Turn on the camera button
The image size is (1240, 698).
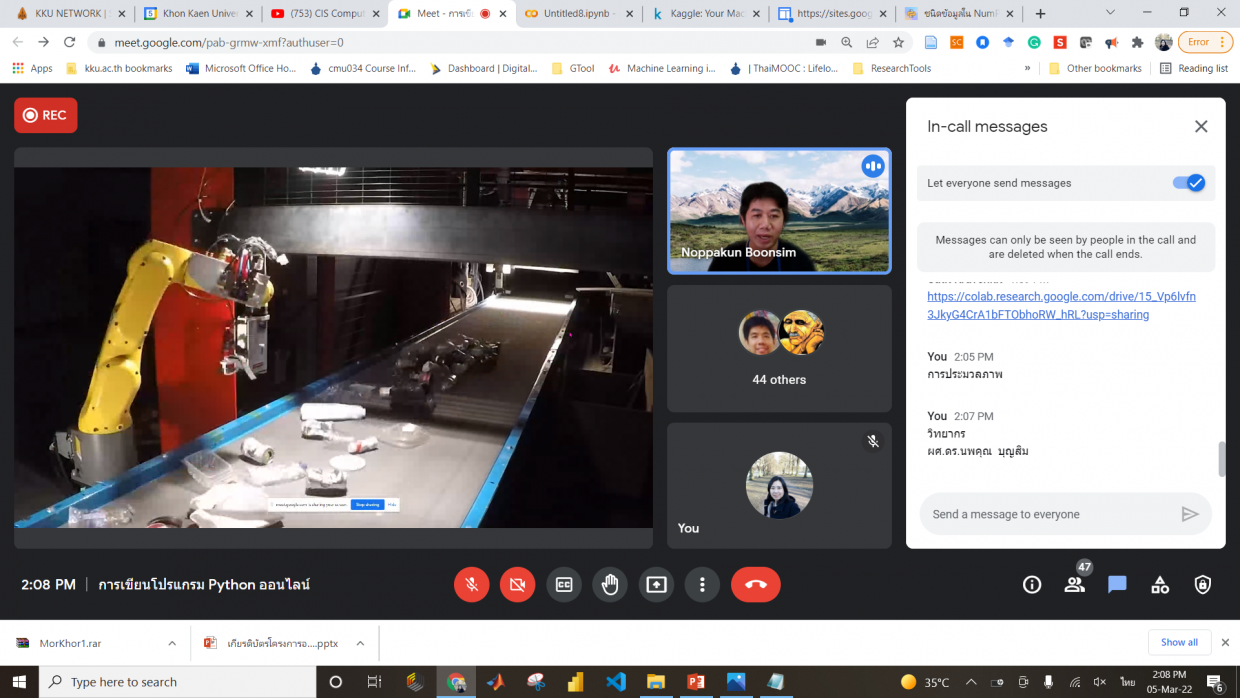(517, 585)
